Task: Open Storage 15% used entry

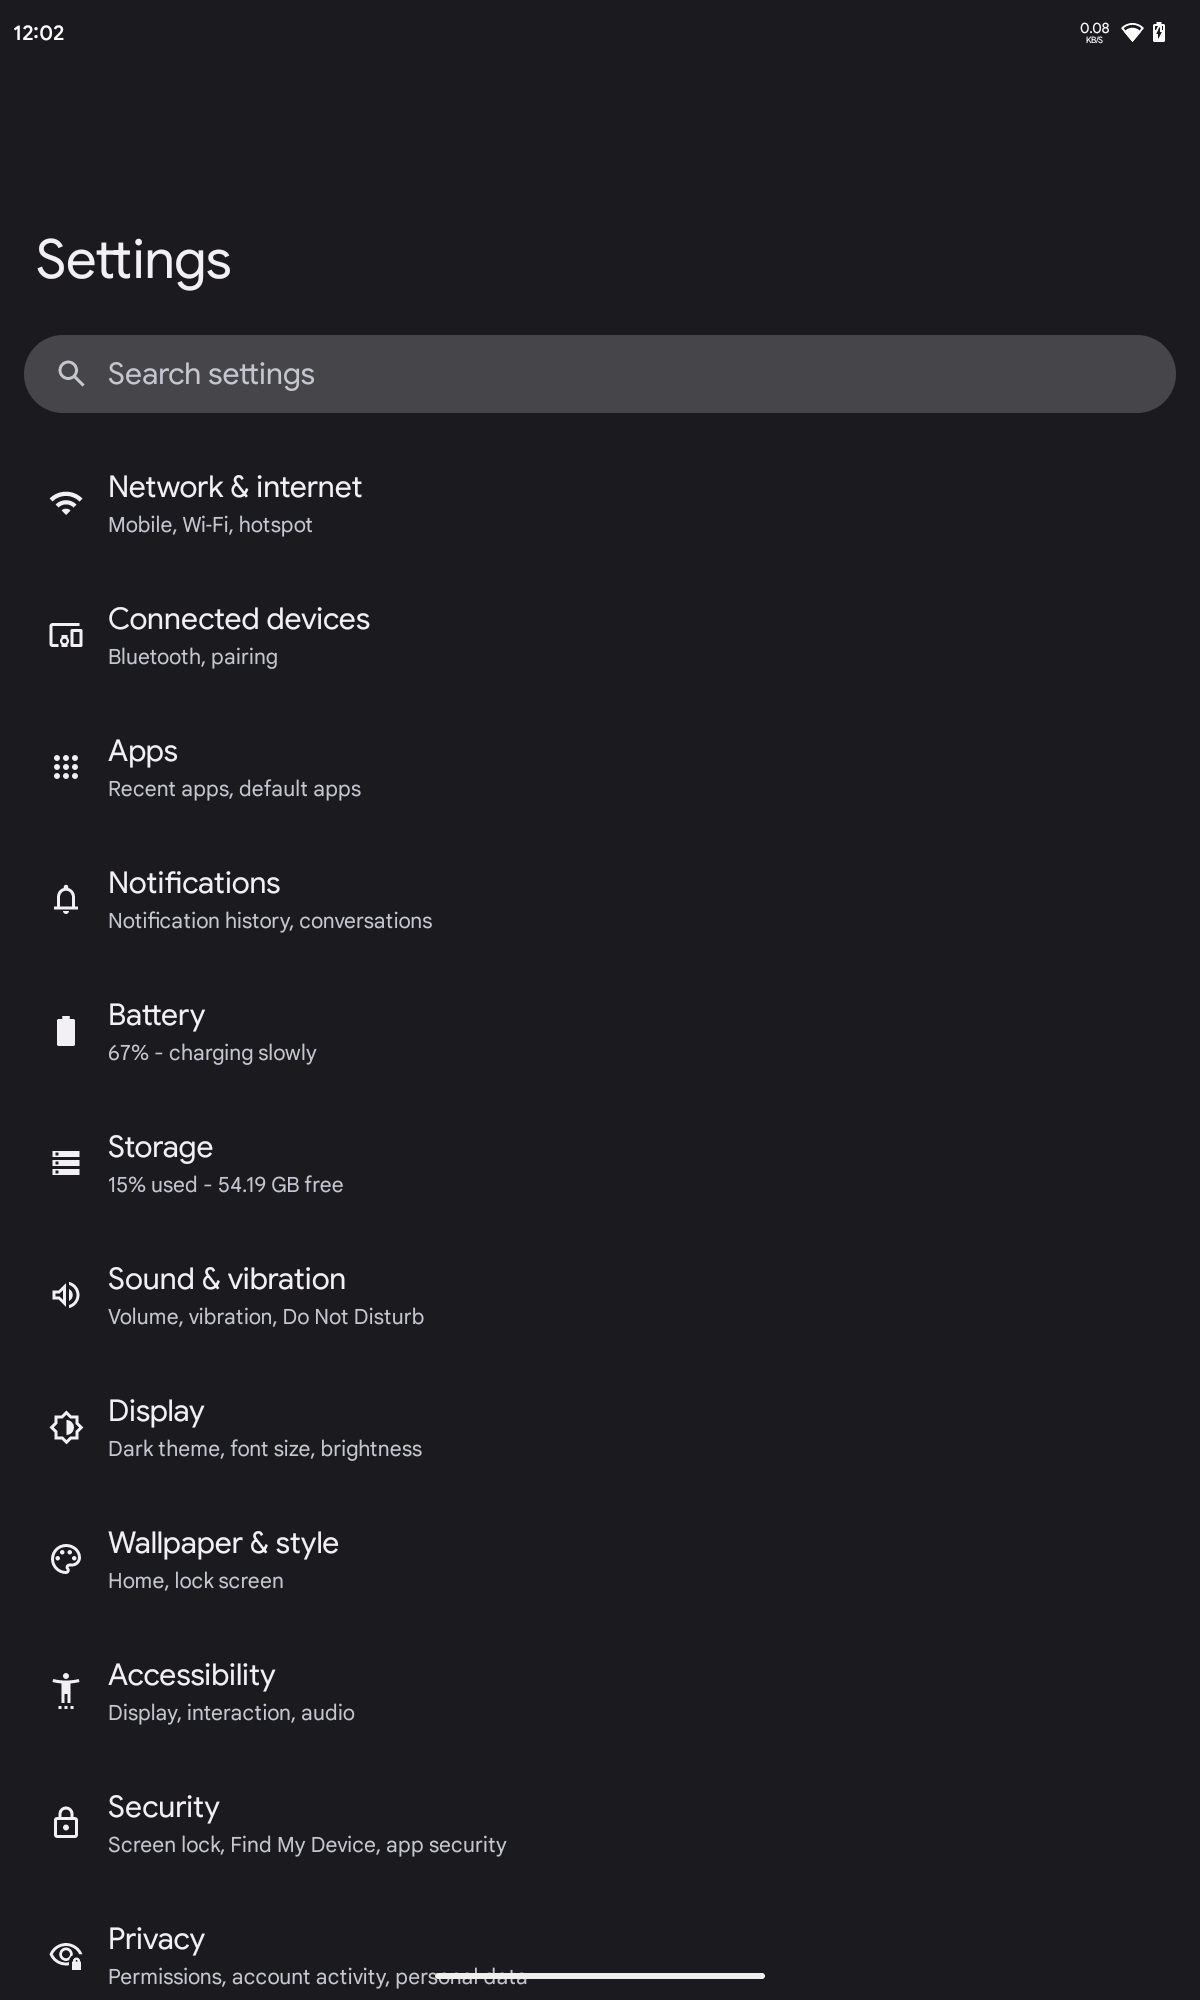Action: coord(225,1163)
